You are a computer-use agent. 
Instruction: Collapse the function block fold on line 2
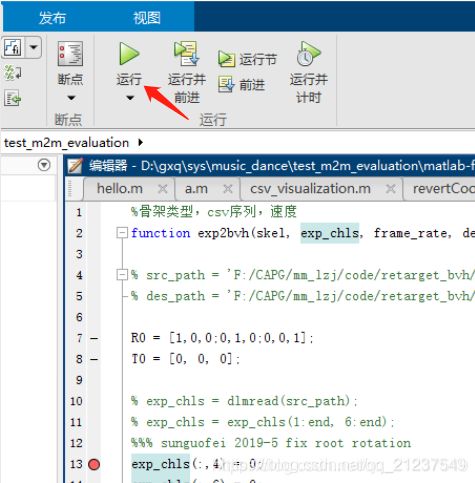point(122,233)
